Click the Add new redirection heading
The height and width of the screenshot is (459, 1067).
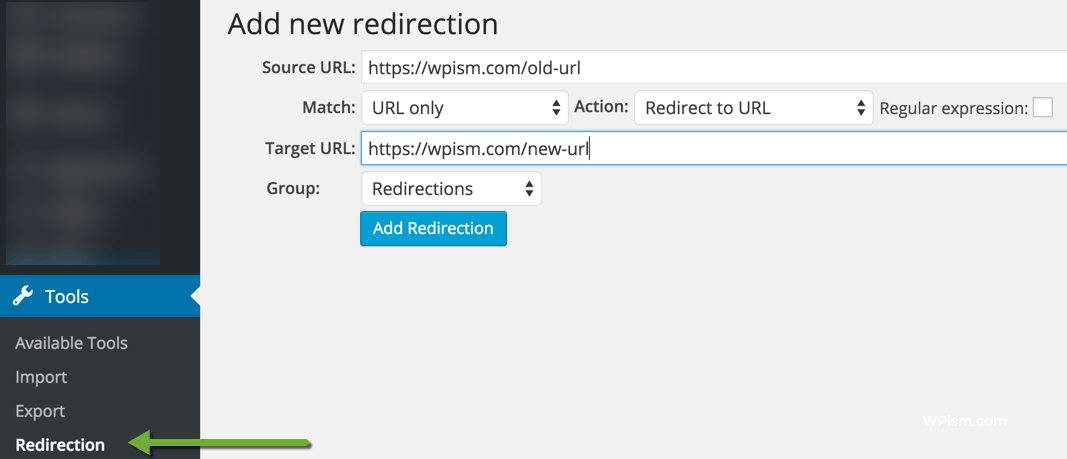pyautogui.click(x=362, y=24)
